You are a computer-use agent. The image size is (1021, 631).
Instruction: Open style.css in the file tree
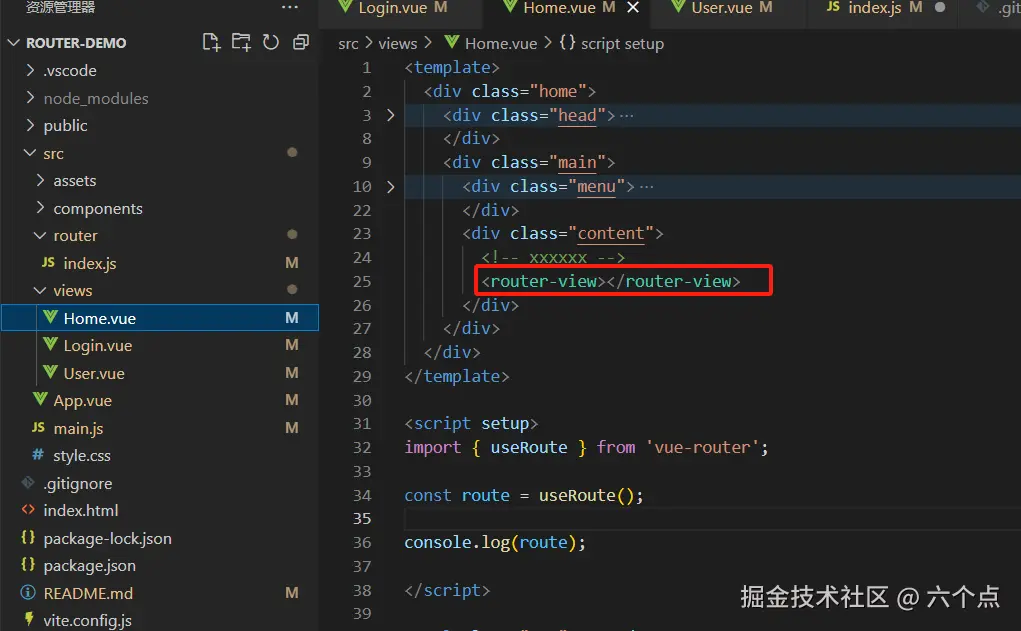[x=160, y=455]
